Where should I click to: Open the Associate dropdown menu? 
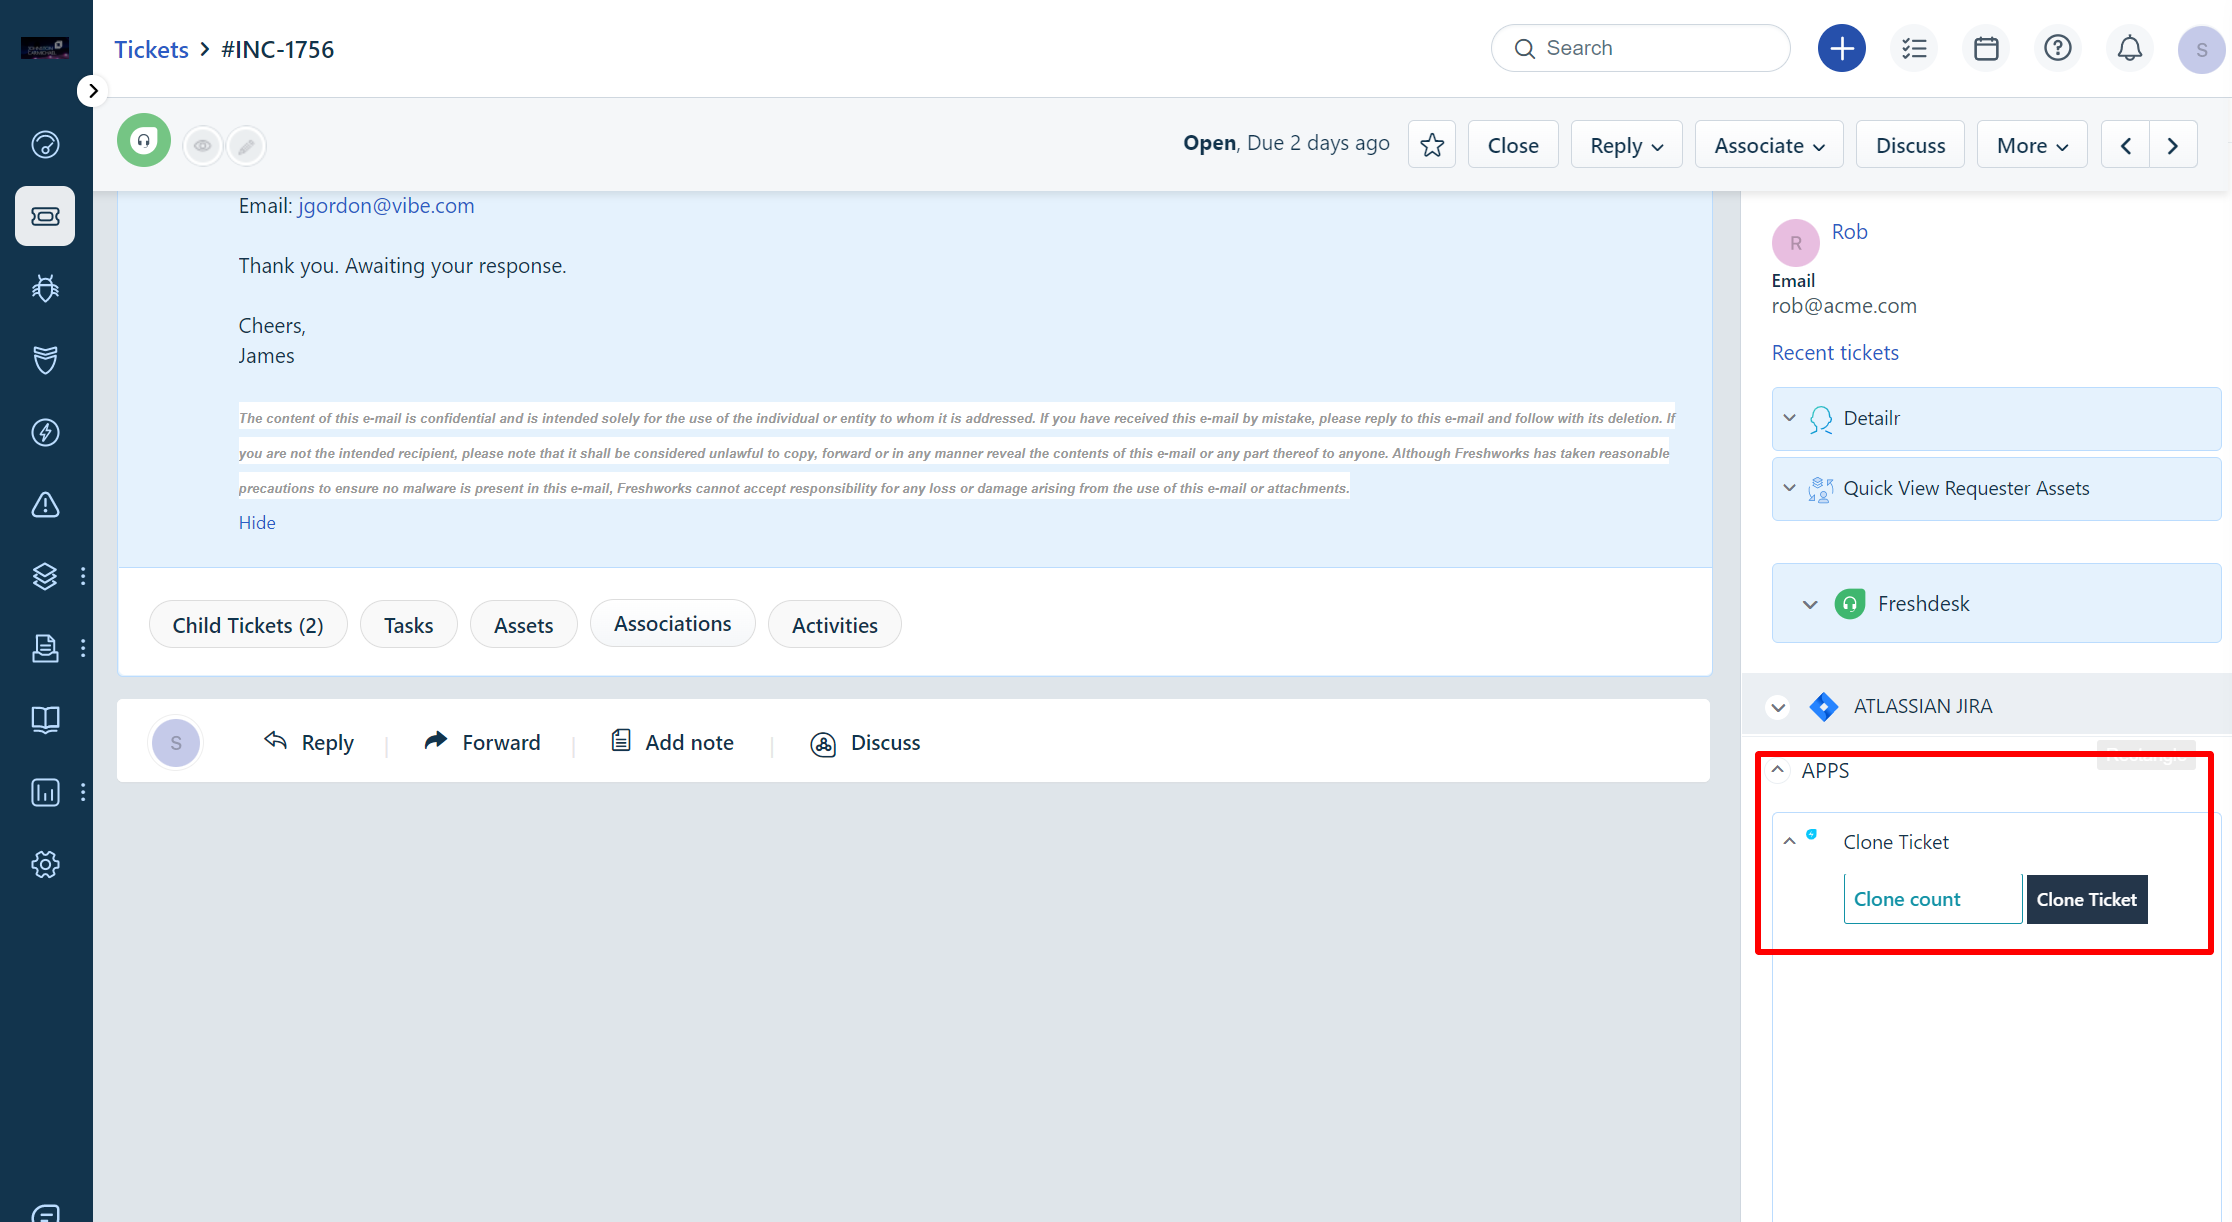[x=1768, y=145]
